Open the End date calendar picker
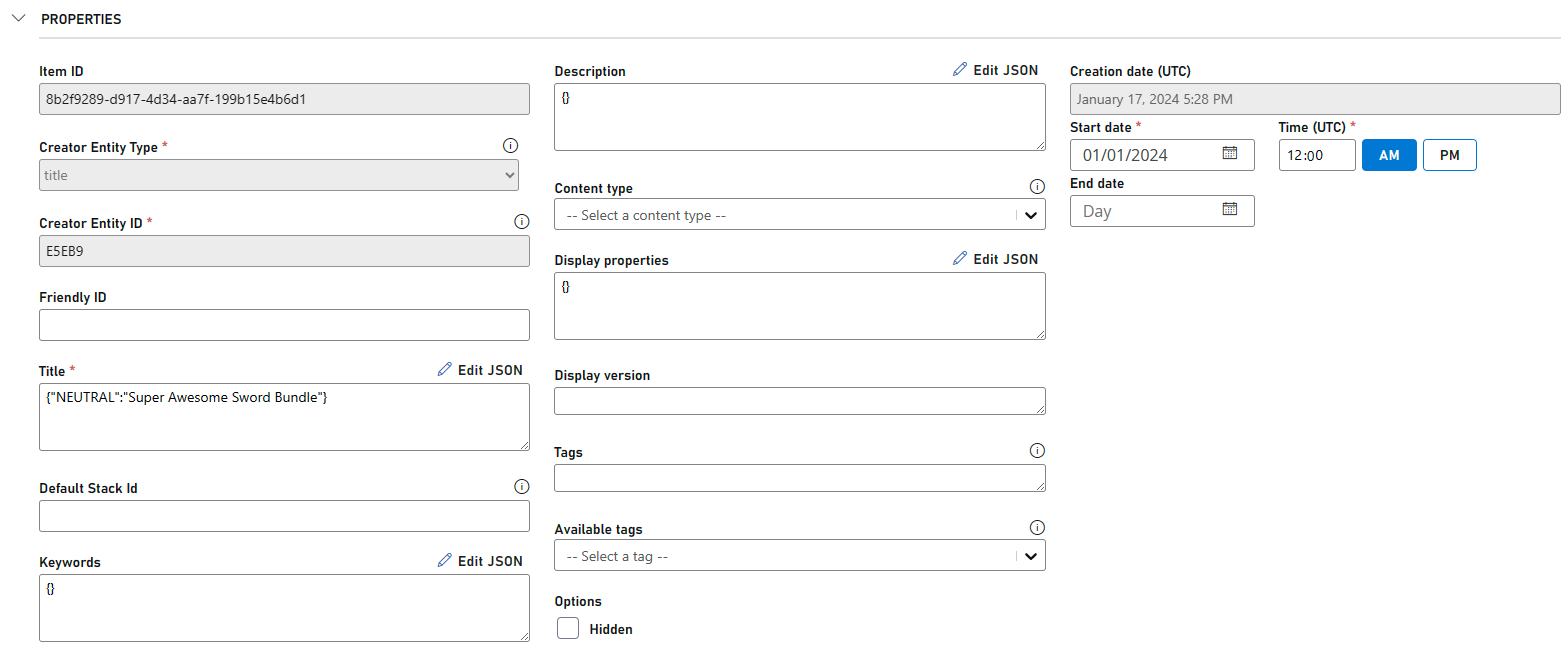1568x657 pixels. point(1230,210)
